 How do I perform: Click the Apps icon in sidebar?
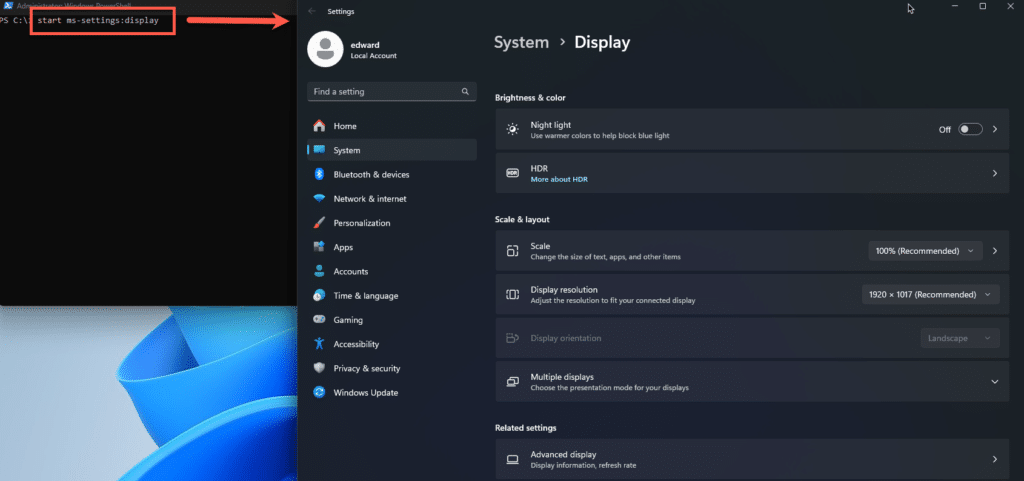coord(319,247)
